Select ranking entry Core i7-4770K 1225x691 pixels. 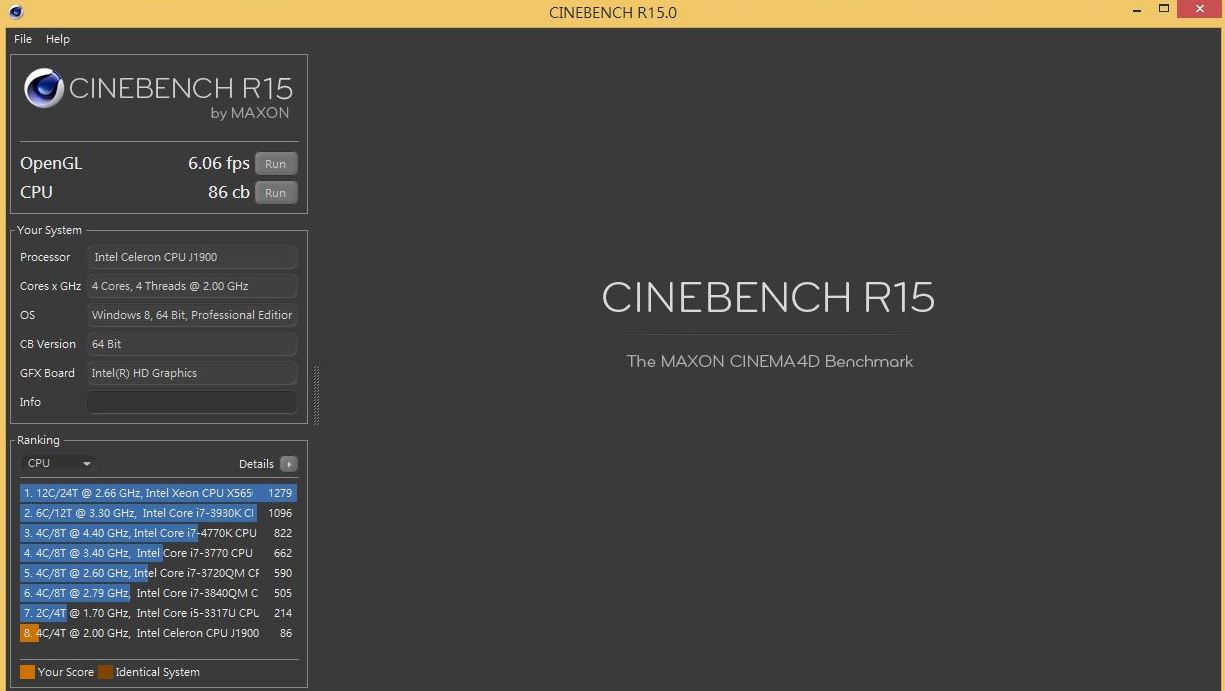(x=159, y=533)
